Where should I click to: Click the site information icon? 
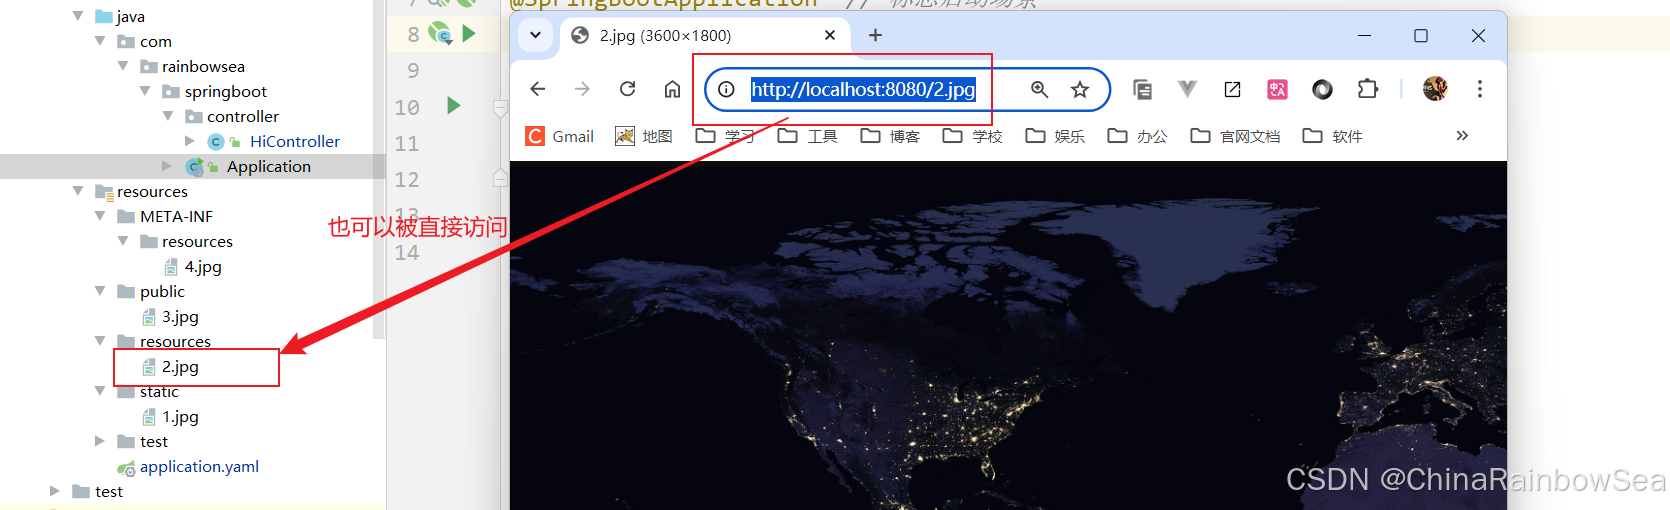(727, 90)
